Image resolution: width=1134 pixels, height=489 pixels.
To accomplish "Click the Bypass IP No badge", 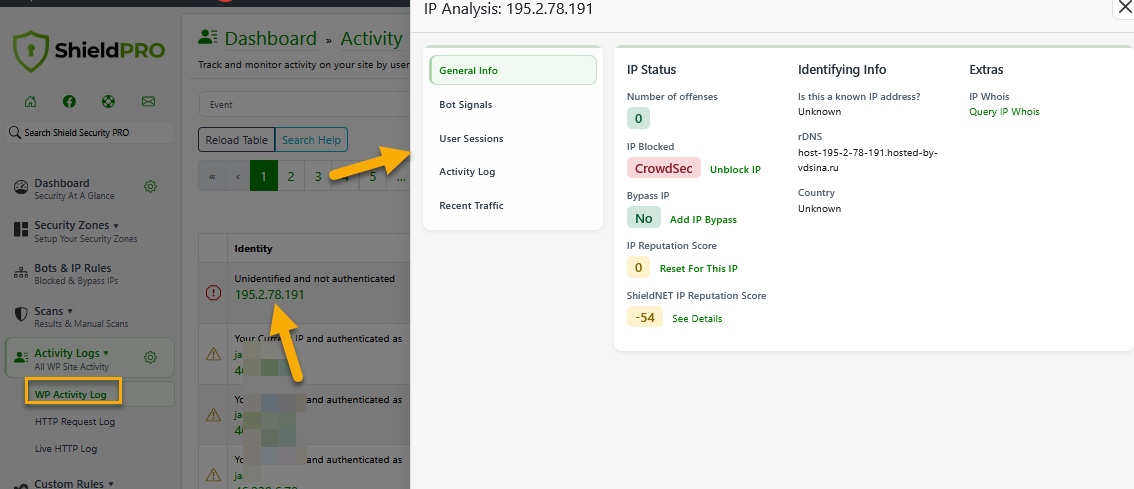I will (644, 218).
